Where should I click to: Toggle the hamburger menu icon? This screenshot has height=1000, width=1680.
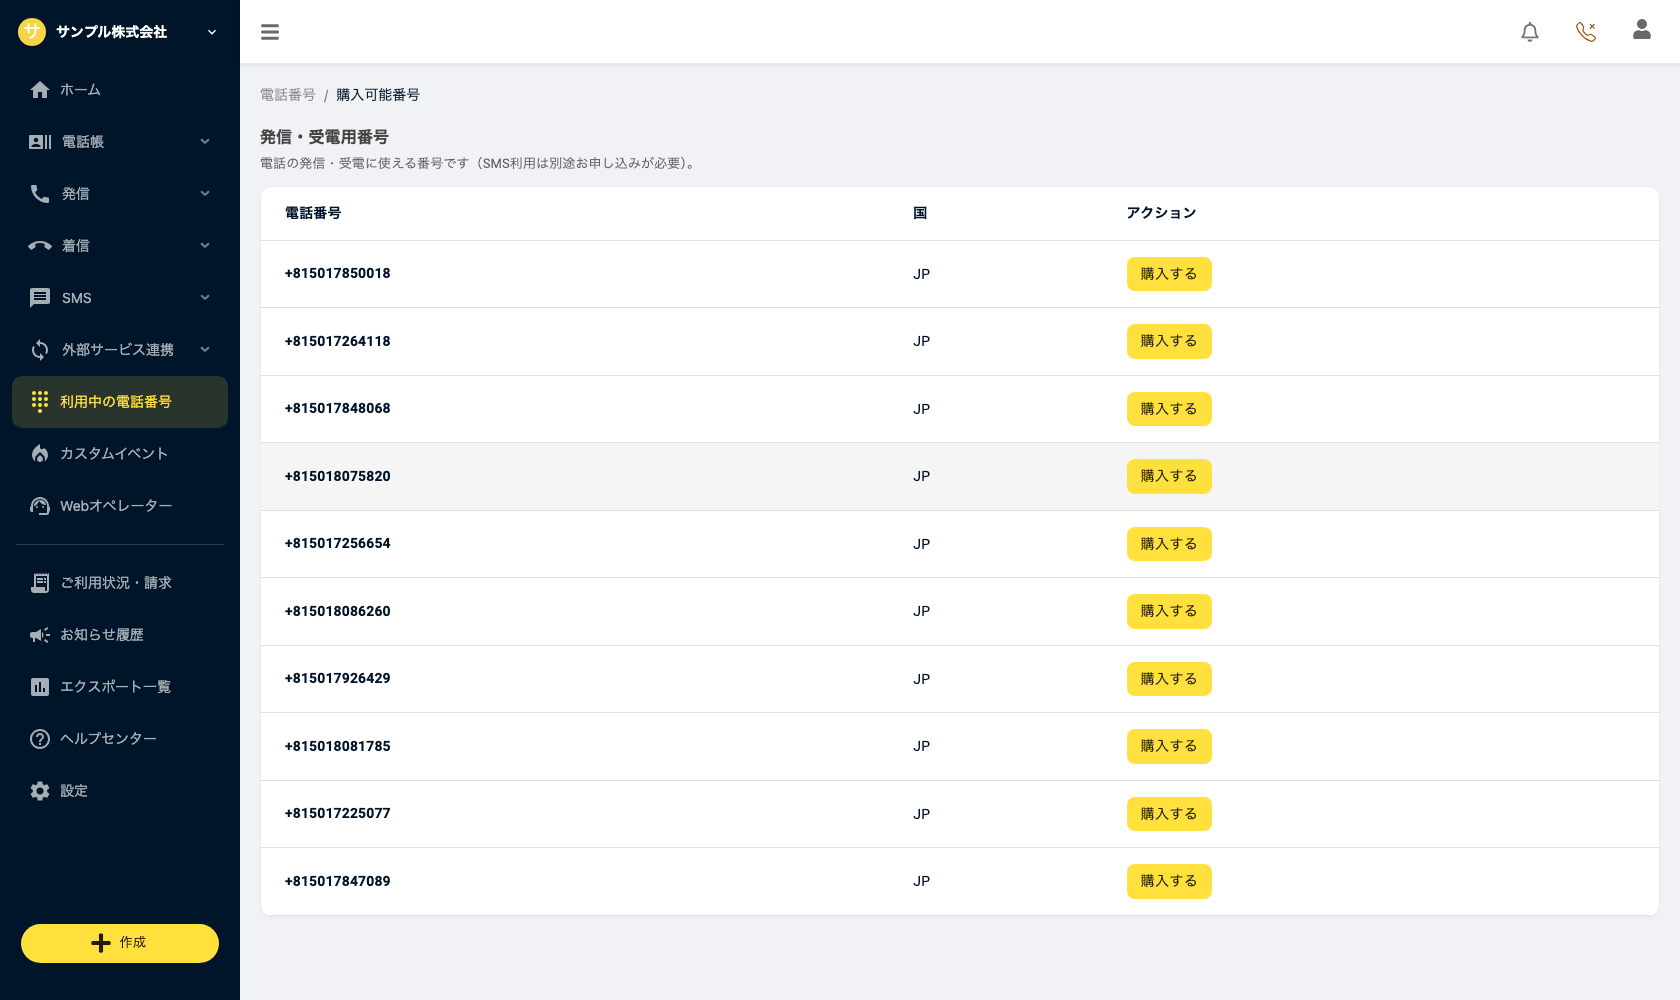270,32
